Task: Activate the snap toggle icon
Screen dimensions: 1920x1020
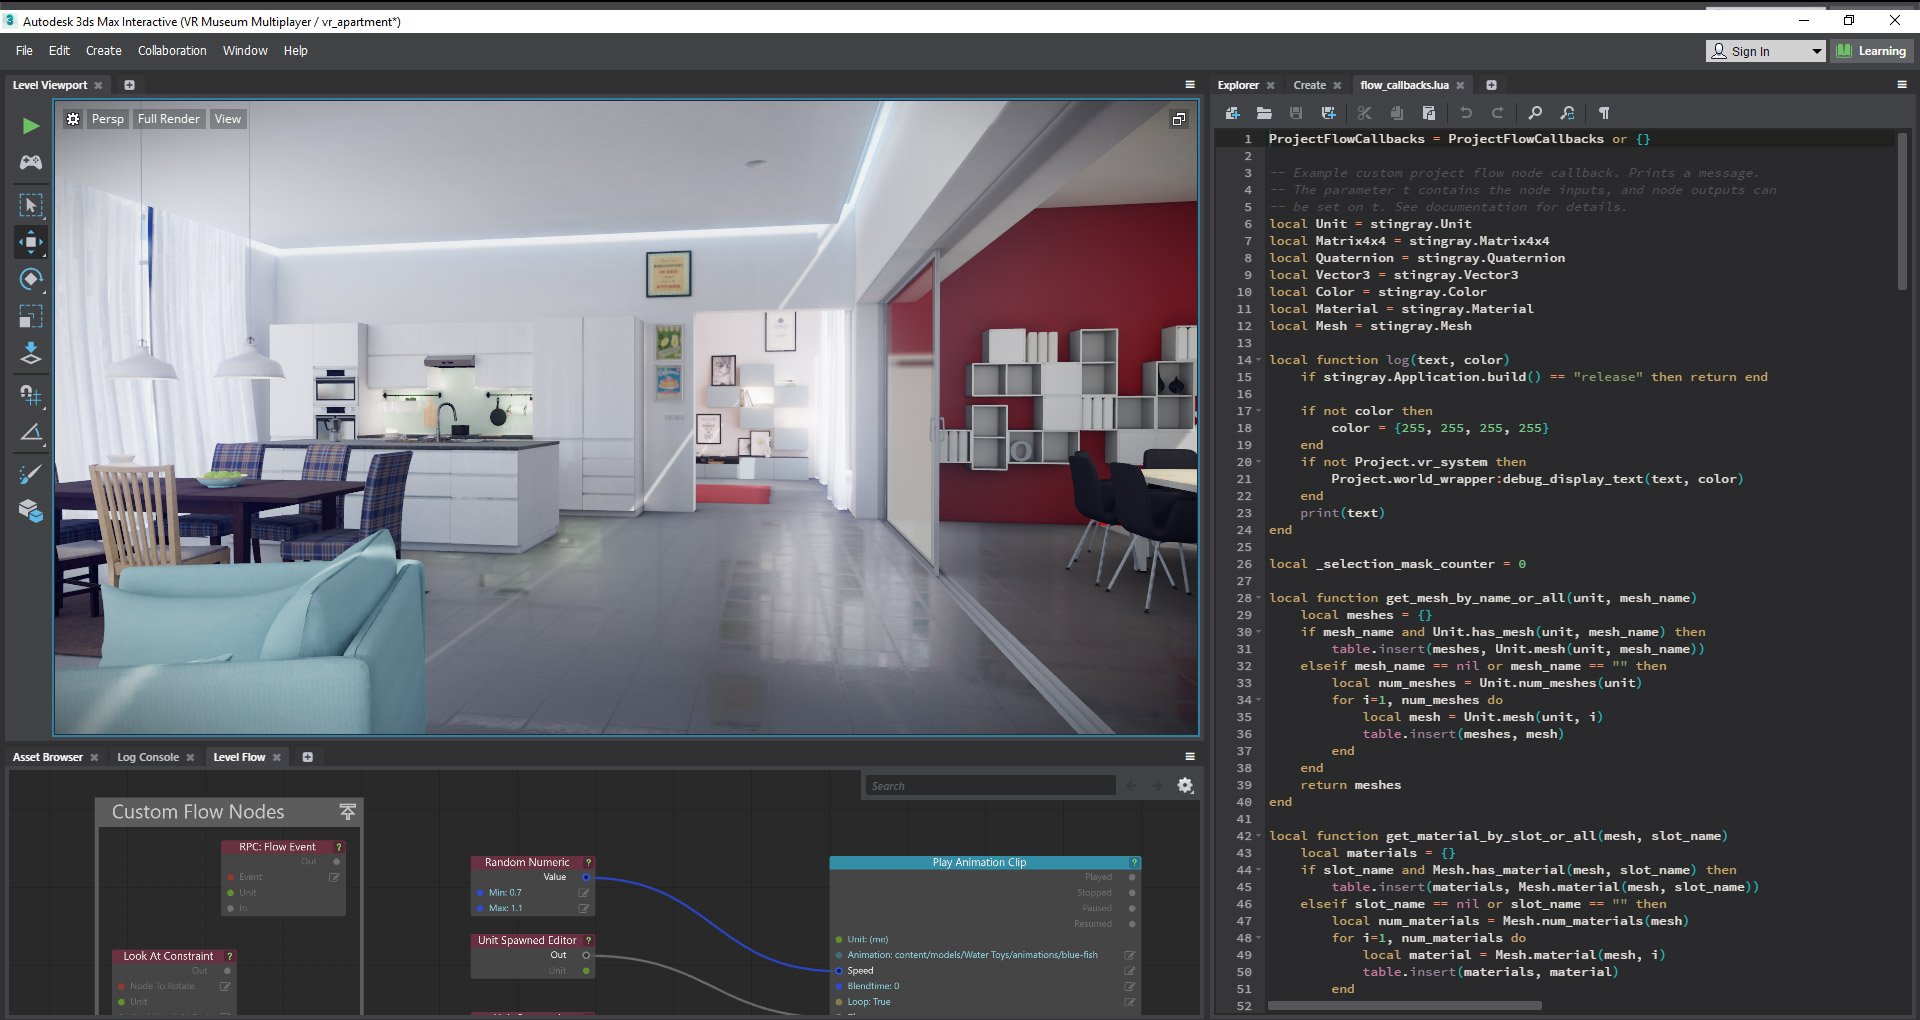Action: (30, 395)
